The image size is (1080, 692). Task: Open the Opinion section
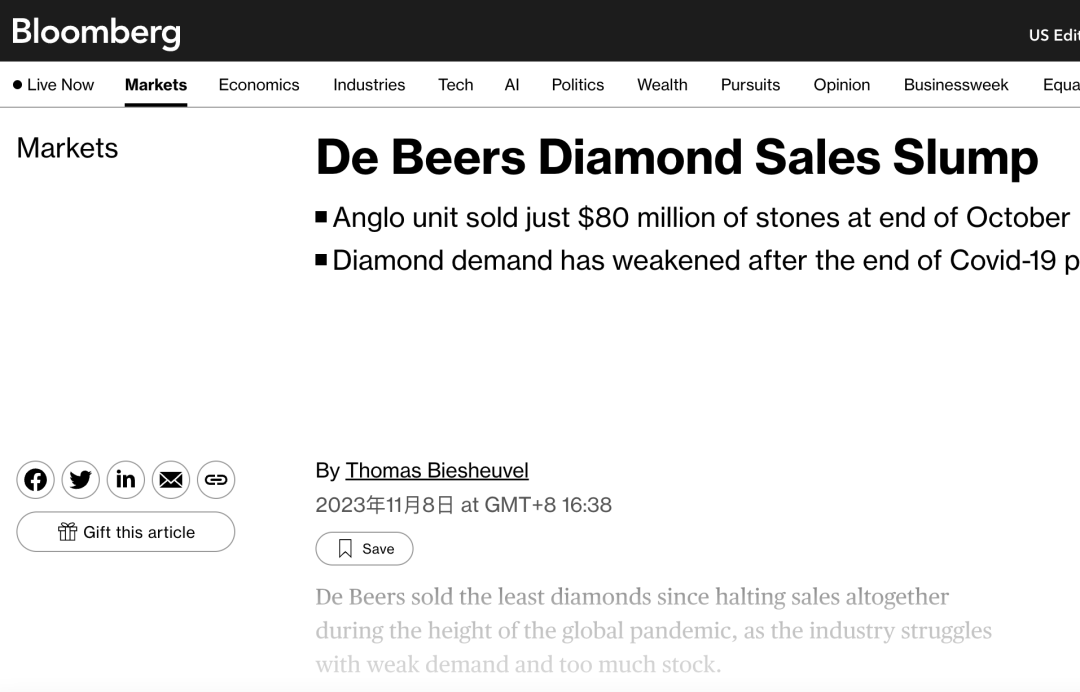tap(842, 85)
